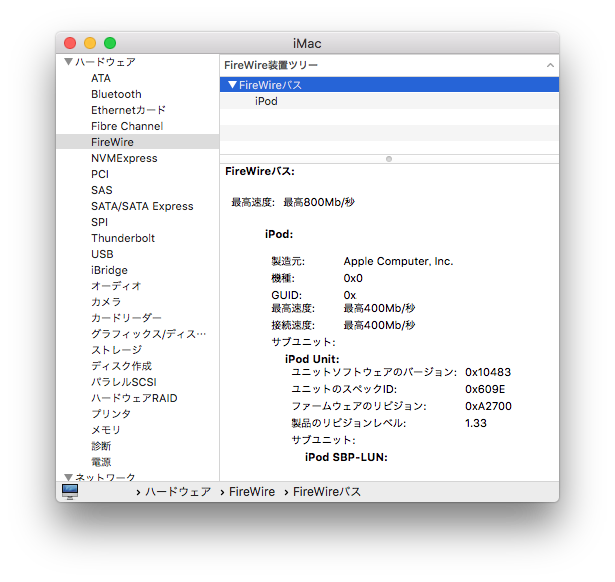Click the 0x609E spec ID value
Viewport: 615px width, 582px height.
tap(485, 389)
